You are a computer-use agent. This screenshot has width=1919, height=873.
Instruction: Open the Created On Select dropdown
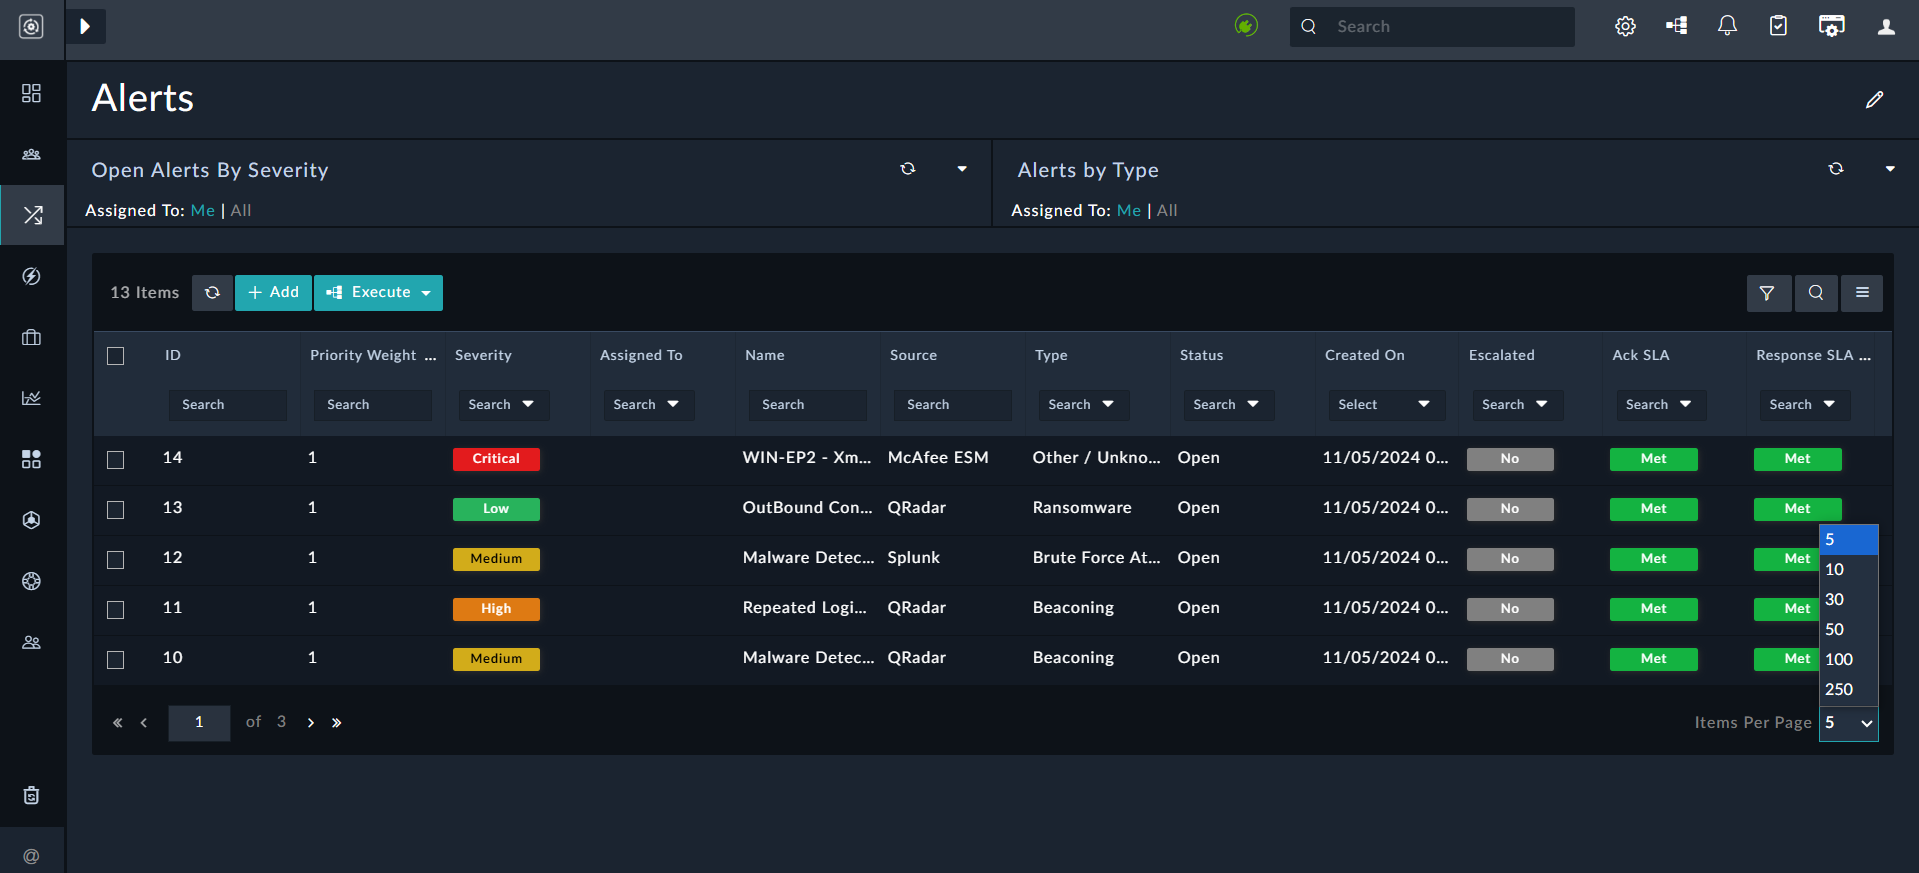point(1387,405)
